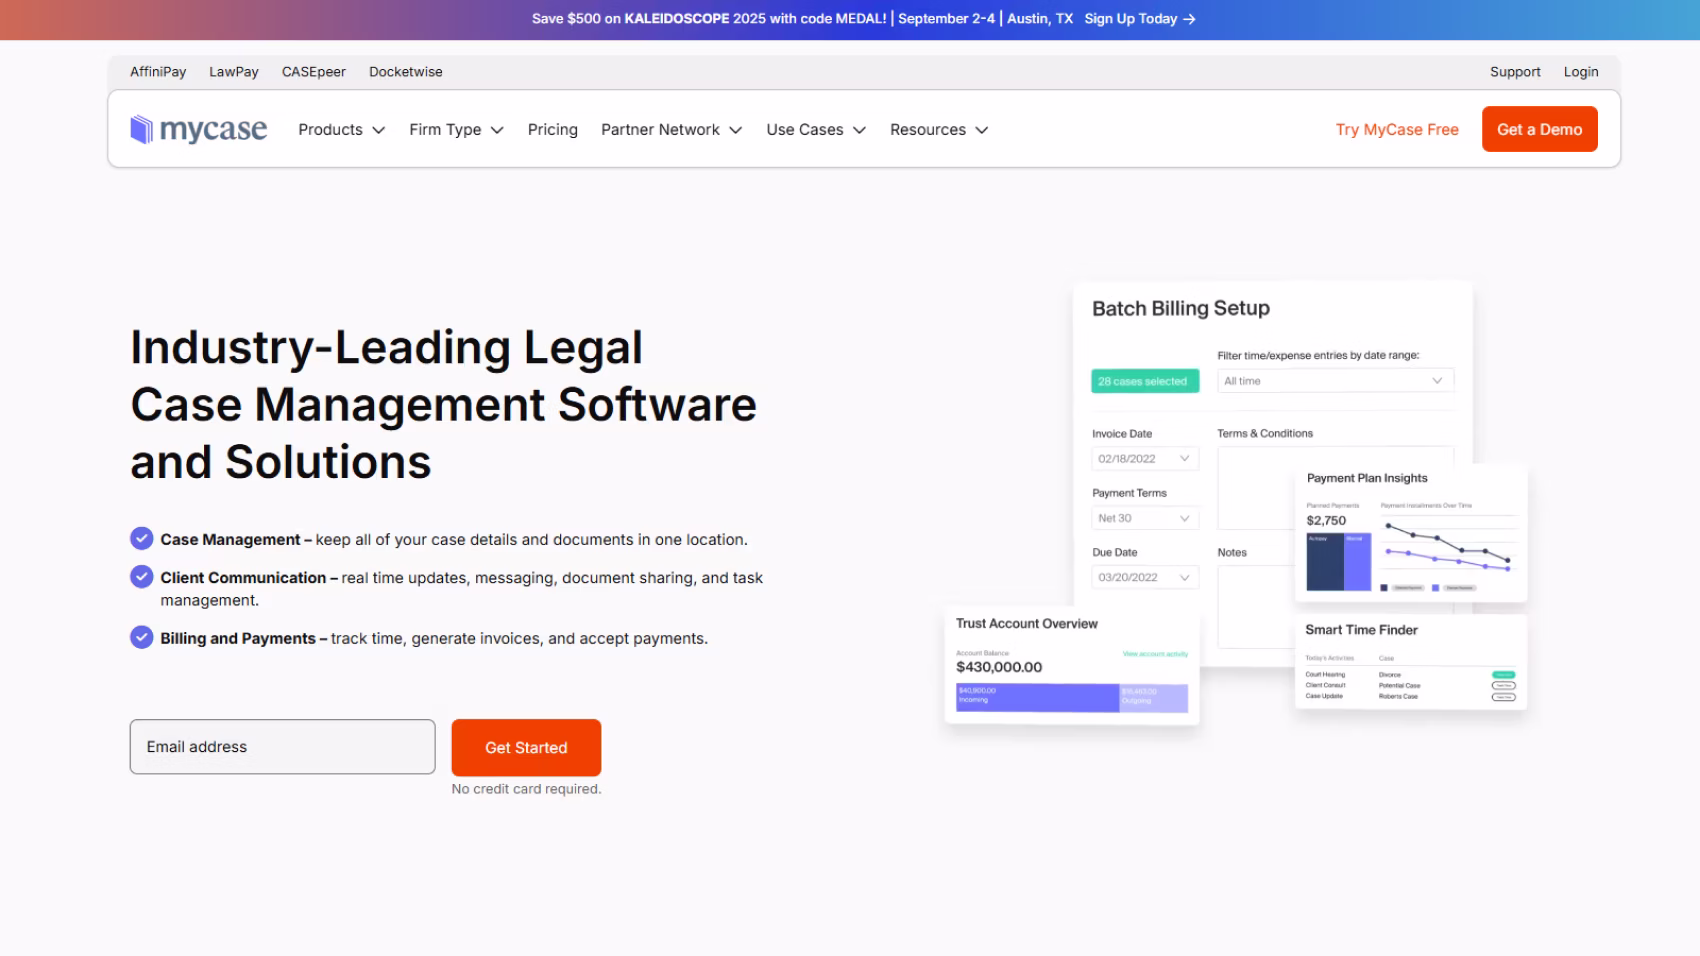Viewport: 1700px width, 956px height.
Task: Click the Terms & Conditions label
Action: (x=1265, y=434)
